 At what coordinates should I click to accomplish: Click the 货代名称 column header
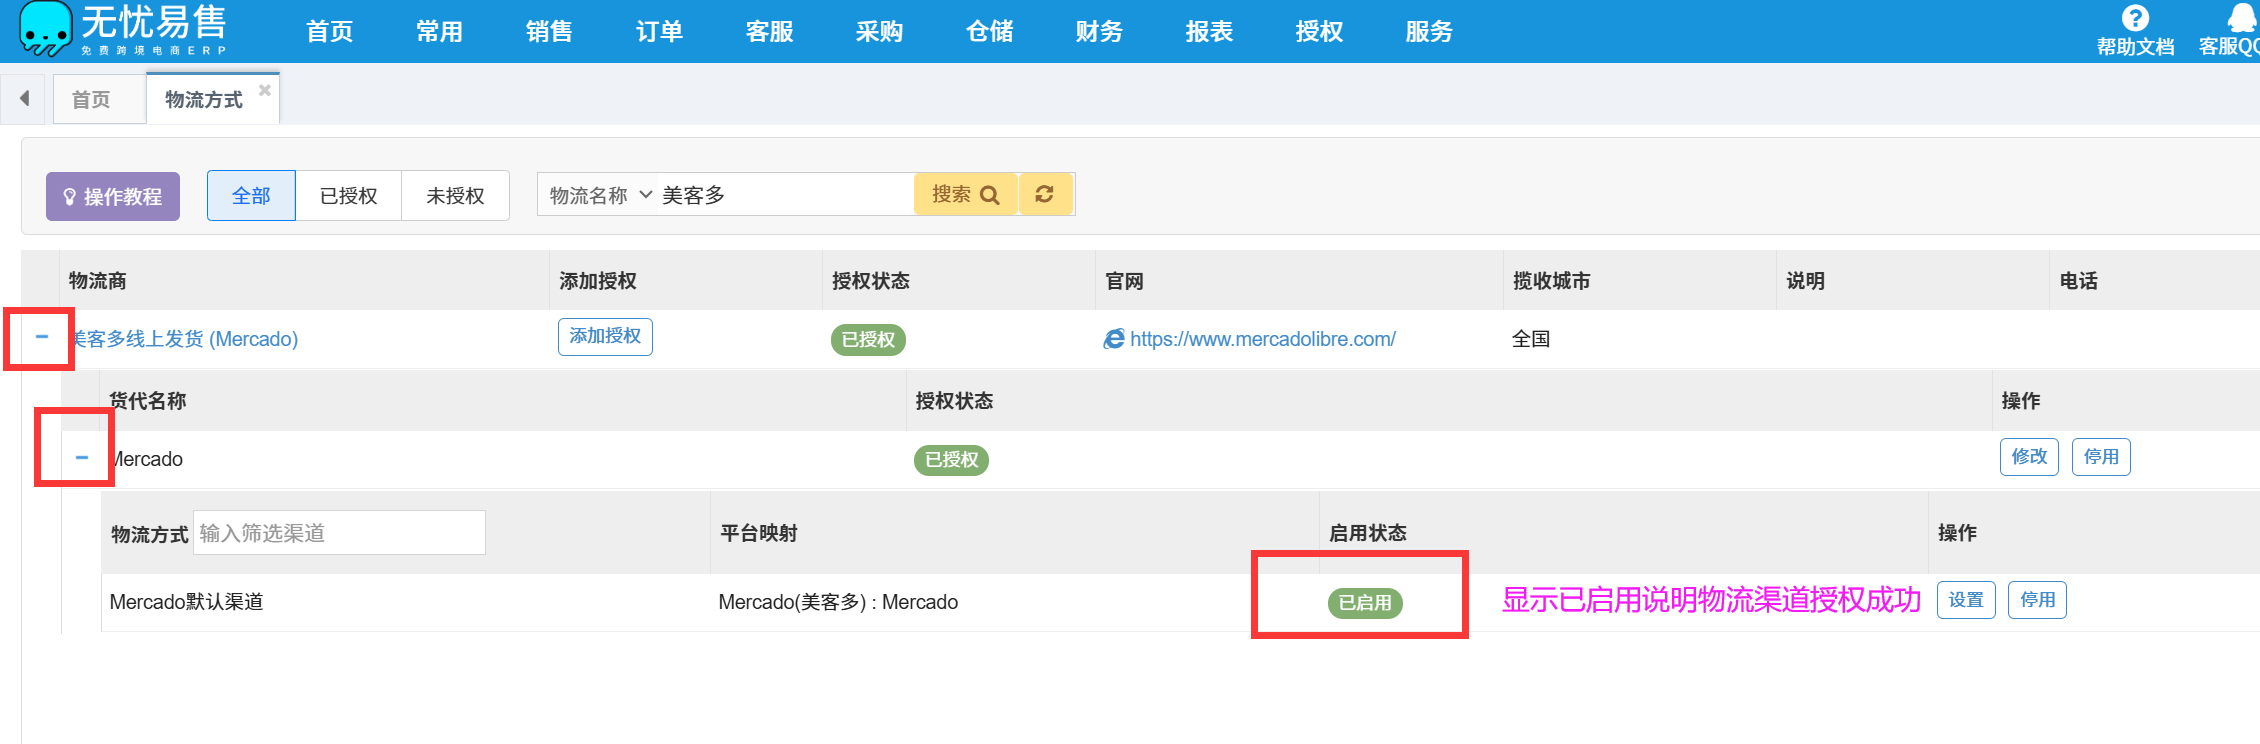click(x=148, y=401)
